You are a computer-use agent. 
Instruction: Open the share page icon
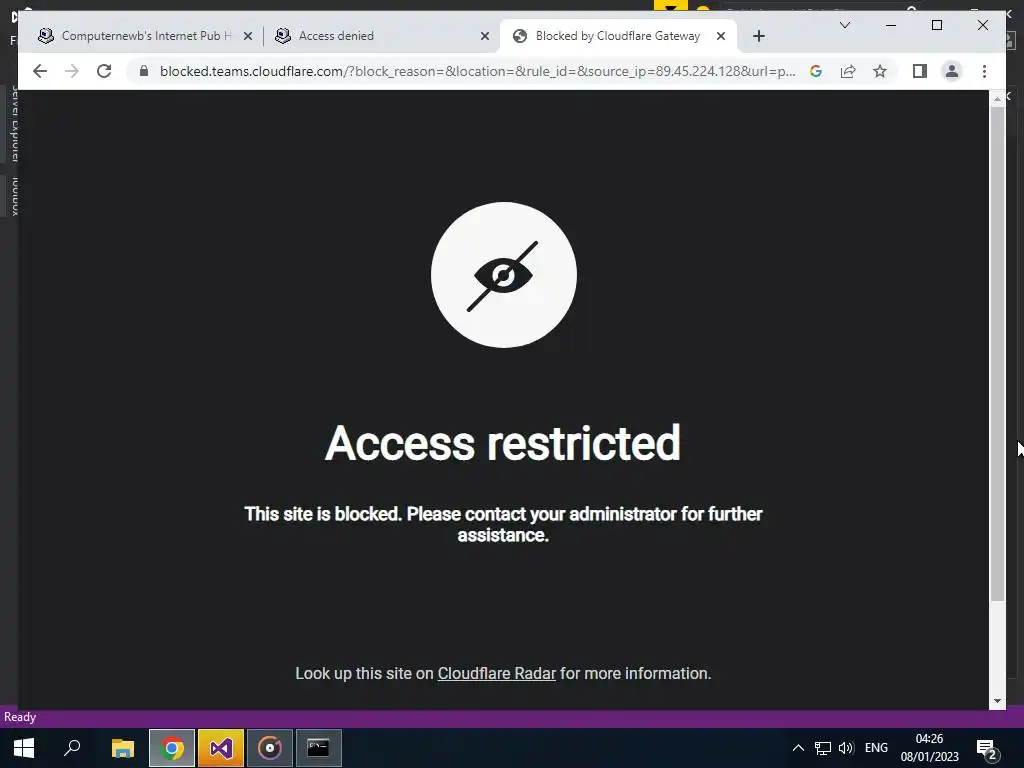[848, 71]
